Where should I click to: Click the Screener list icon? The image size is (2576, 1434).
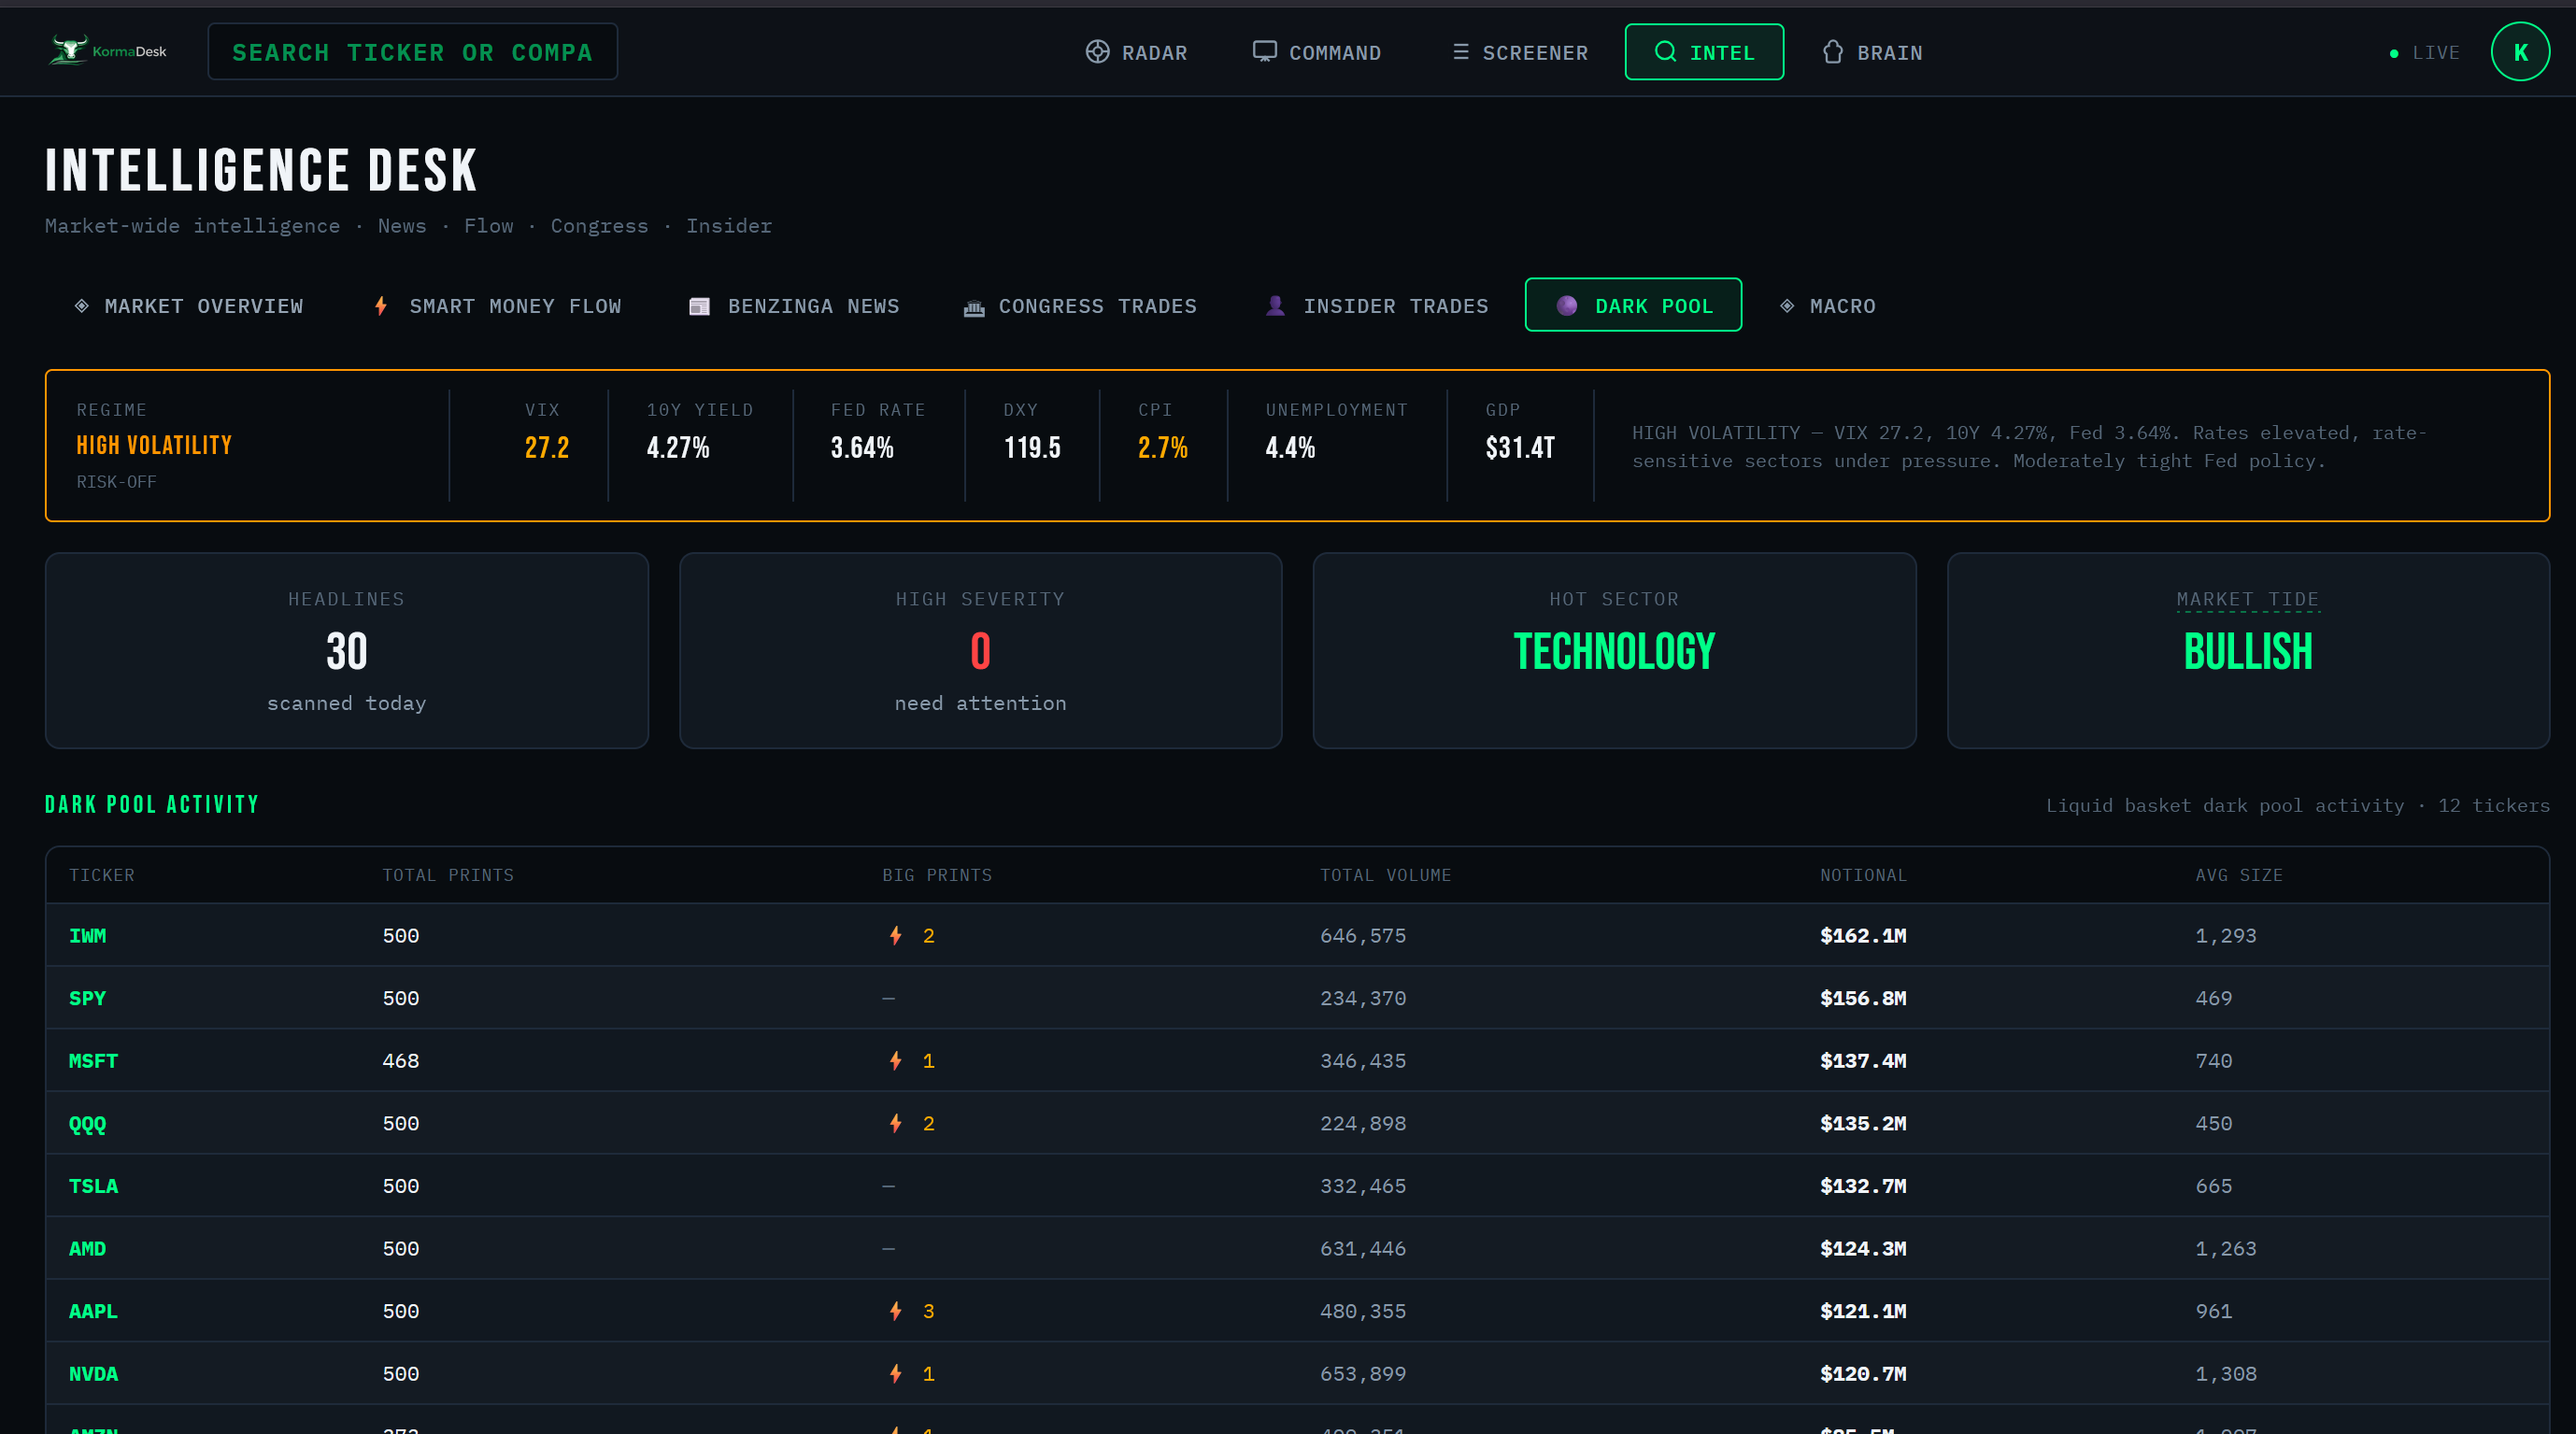(1460, 52)
